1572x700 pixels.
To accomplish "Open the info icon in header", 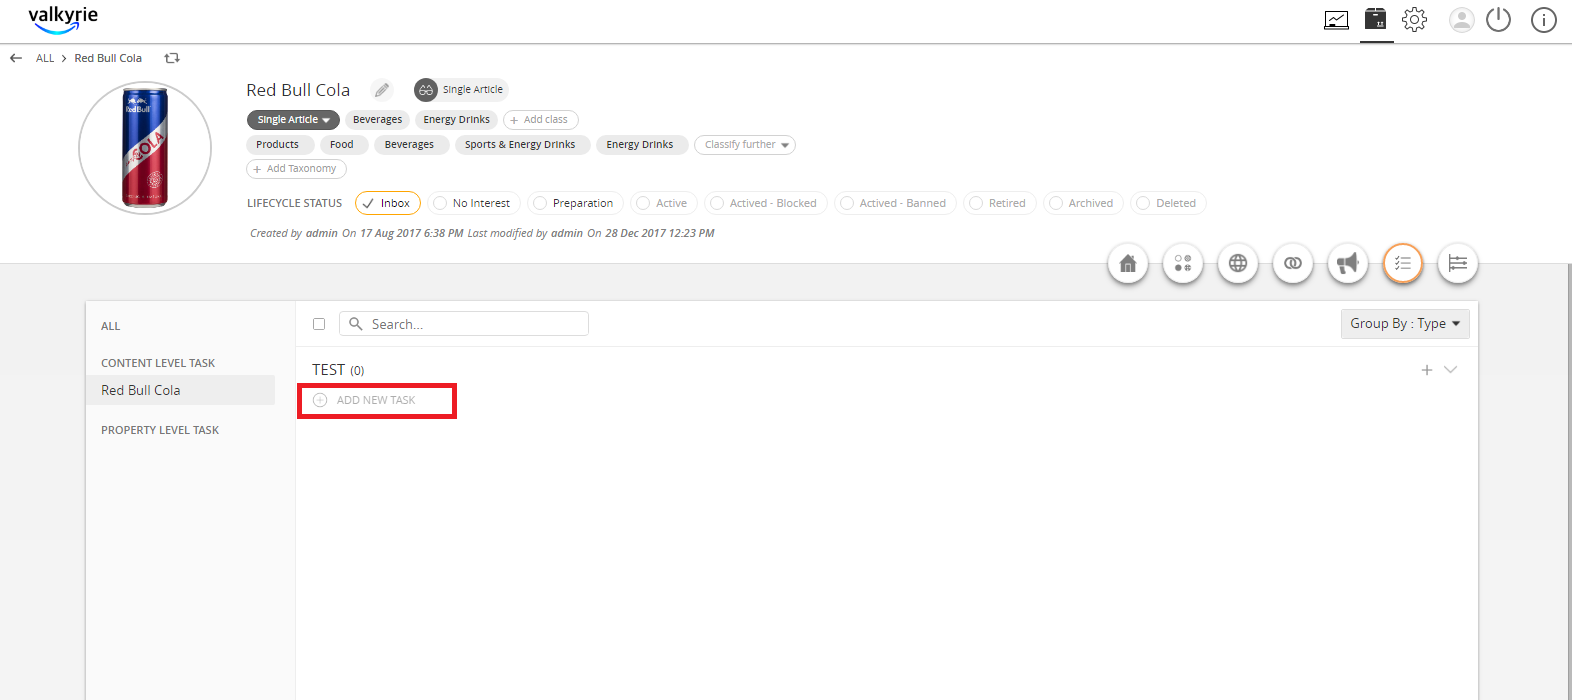I will tap(1544, 20).
